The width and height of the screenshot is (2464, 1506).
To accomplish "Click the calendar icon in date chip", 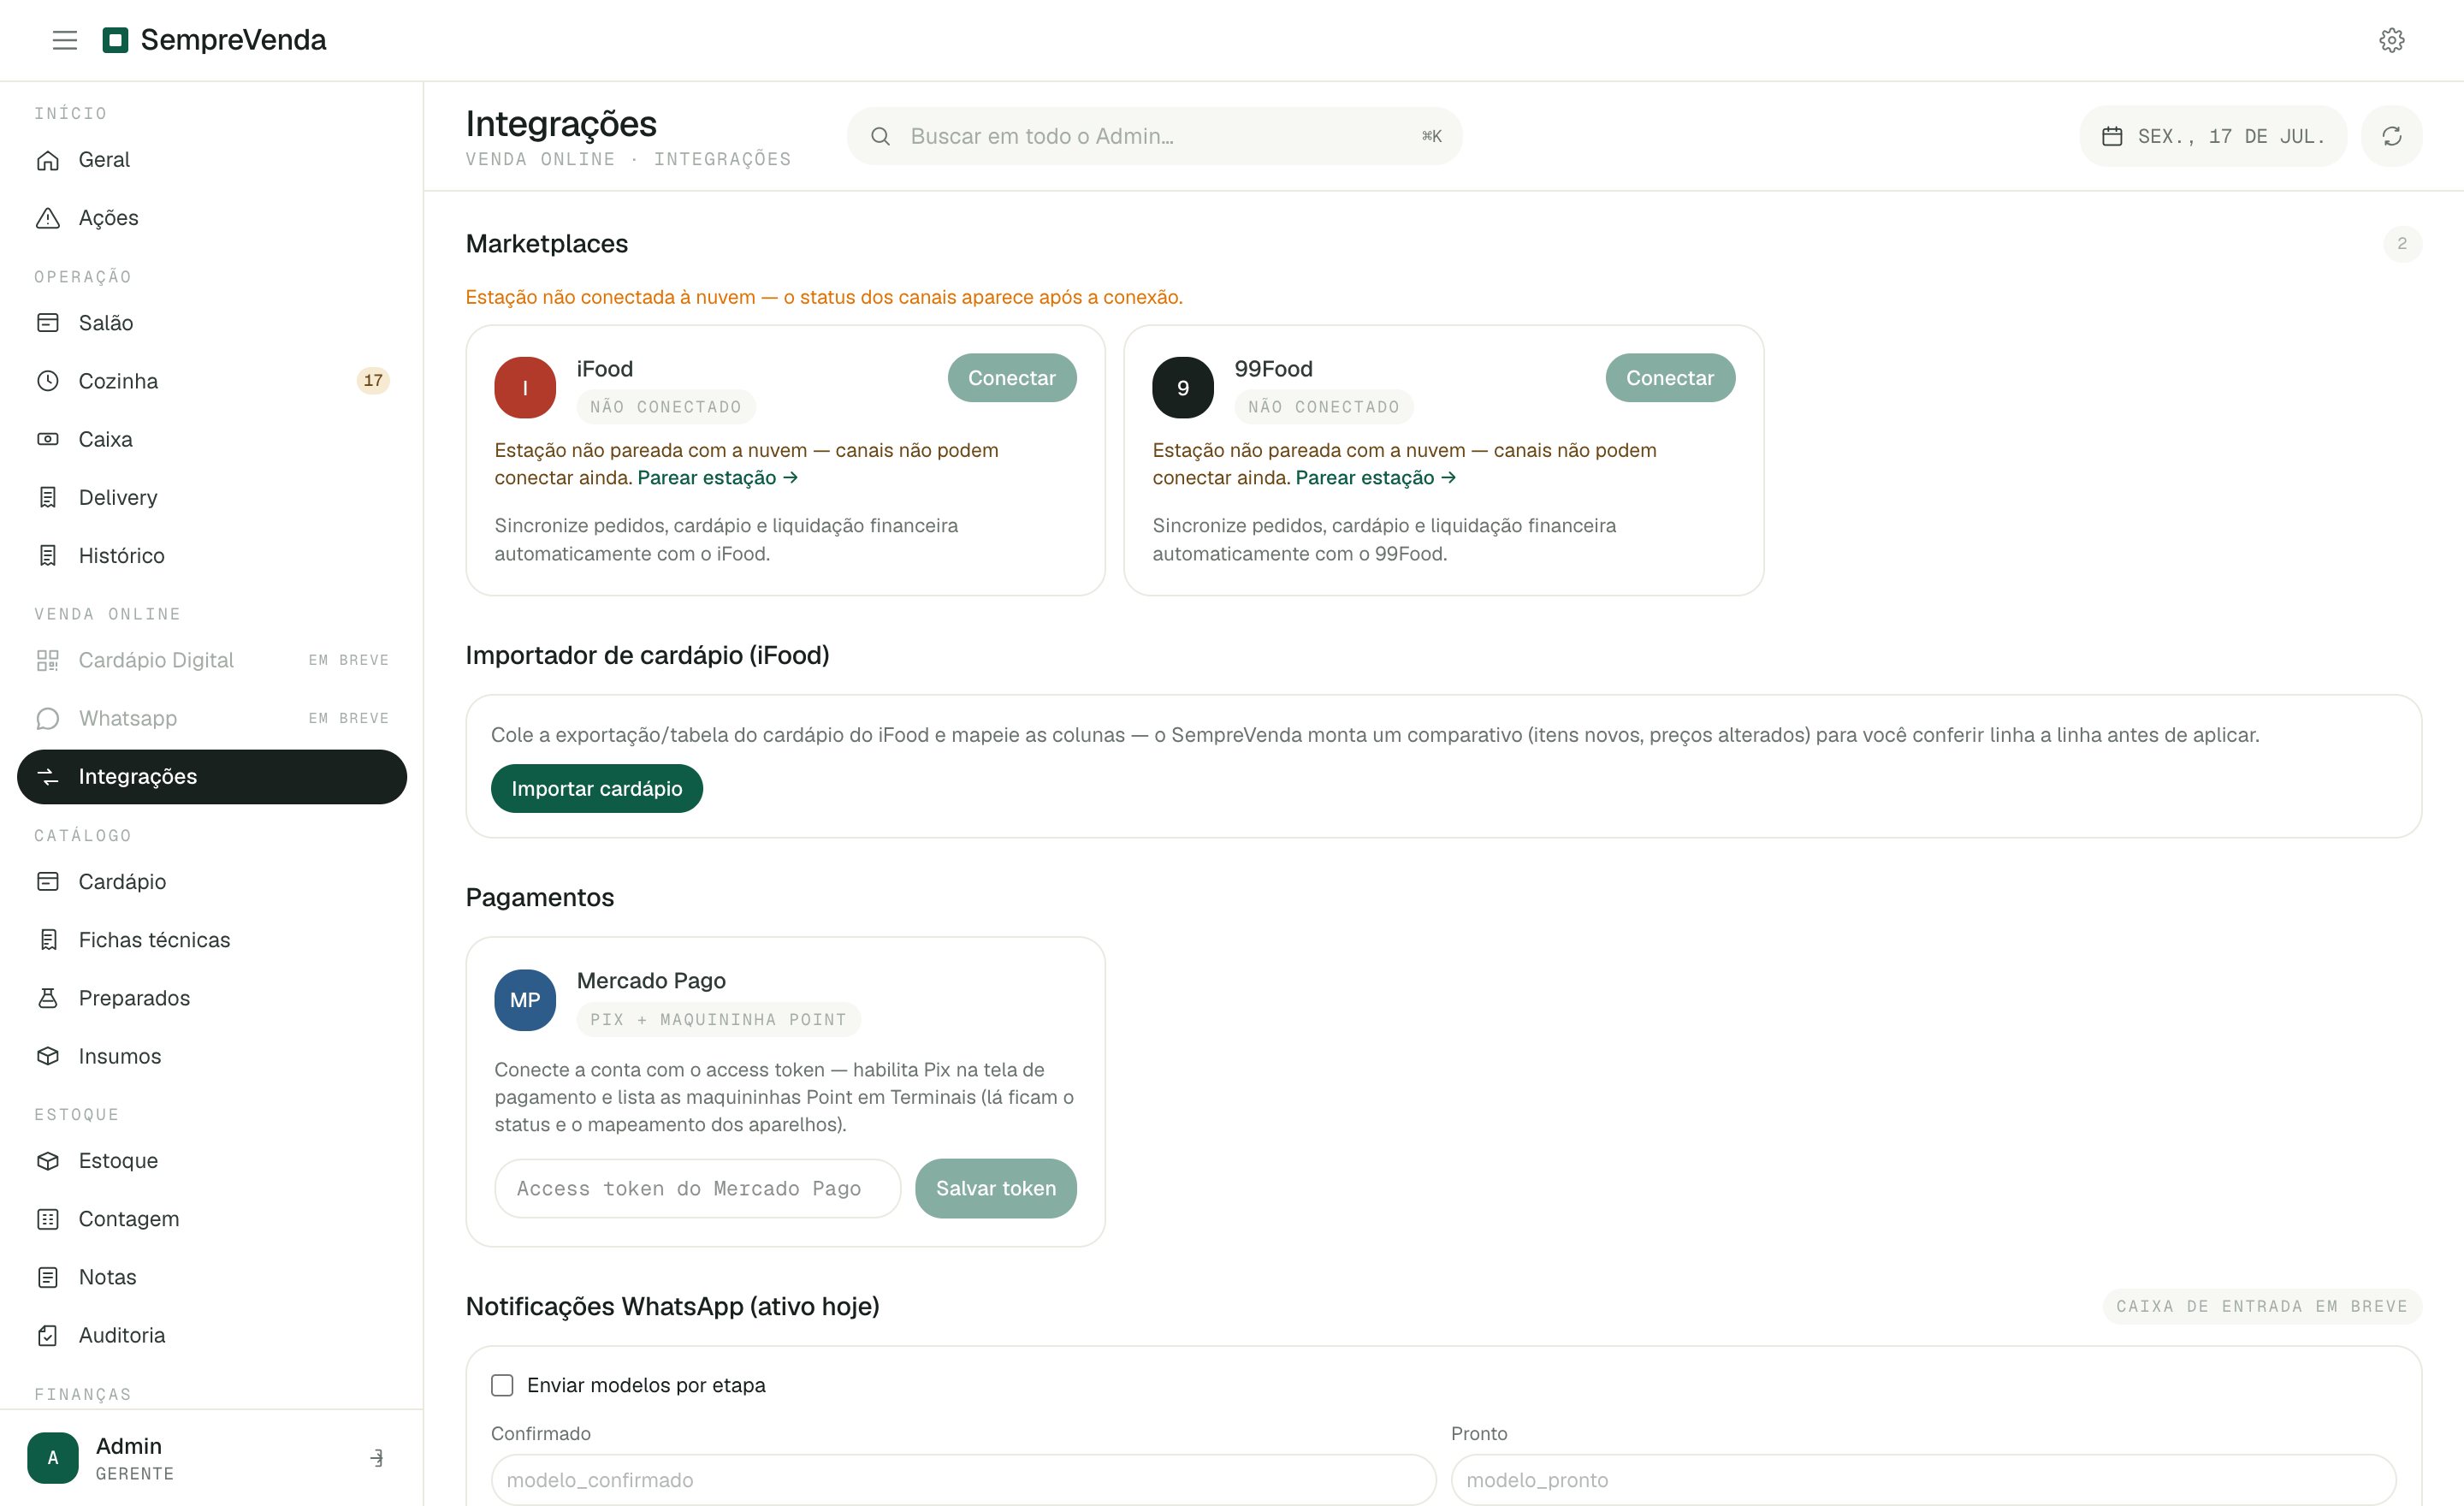I will click(2112, 136).
